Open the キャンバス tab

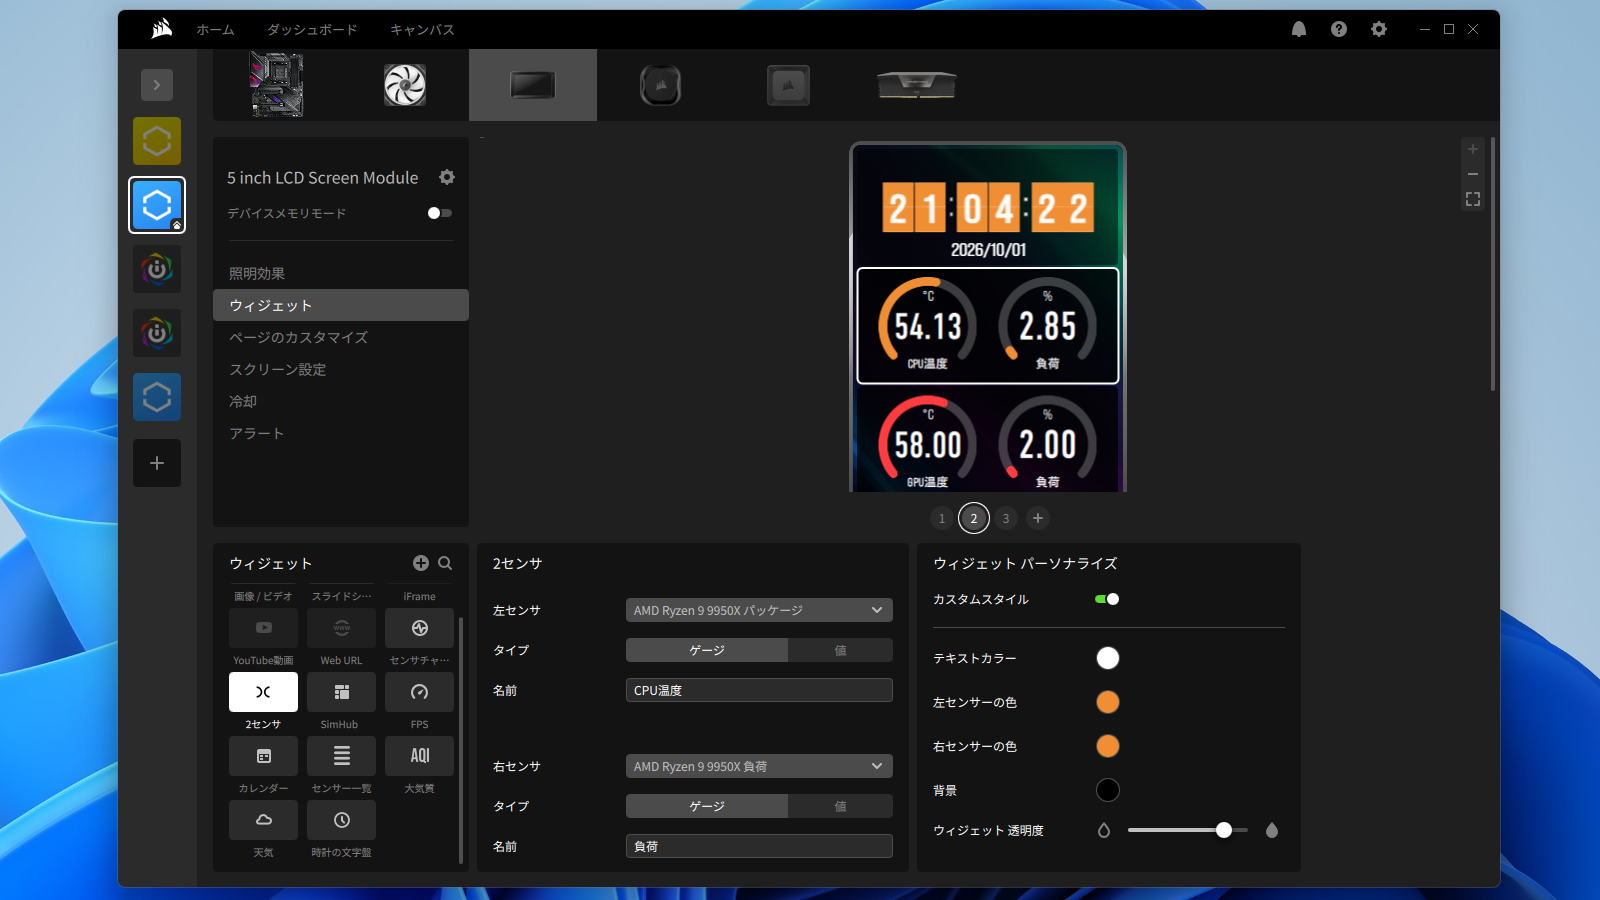click(422, 30)
